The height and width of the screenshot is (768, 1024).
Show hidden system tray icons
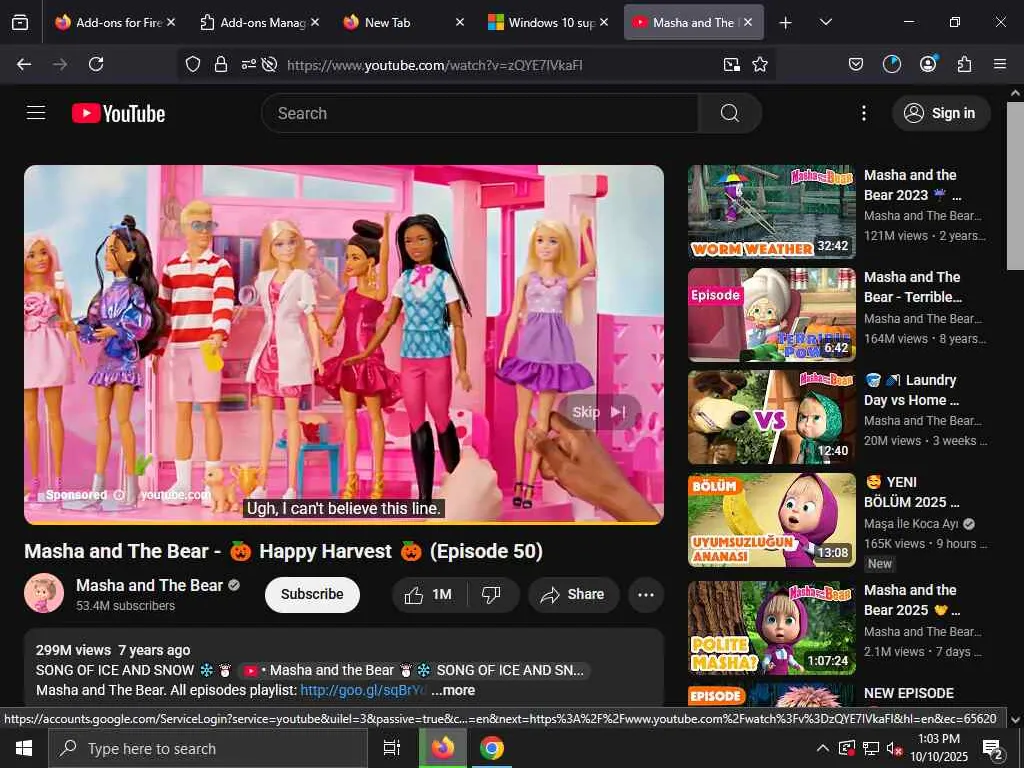pyautogui.click(x=823, y=748)
